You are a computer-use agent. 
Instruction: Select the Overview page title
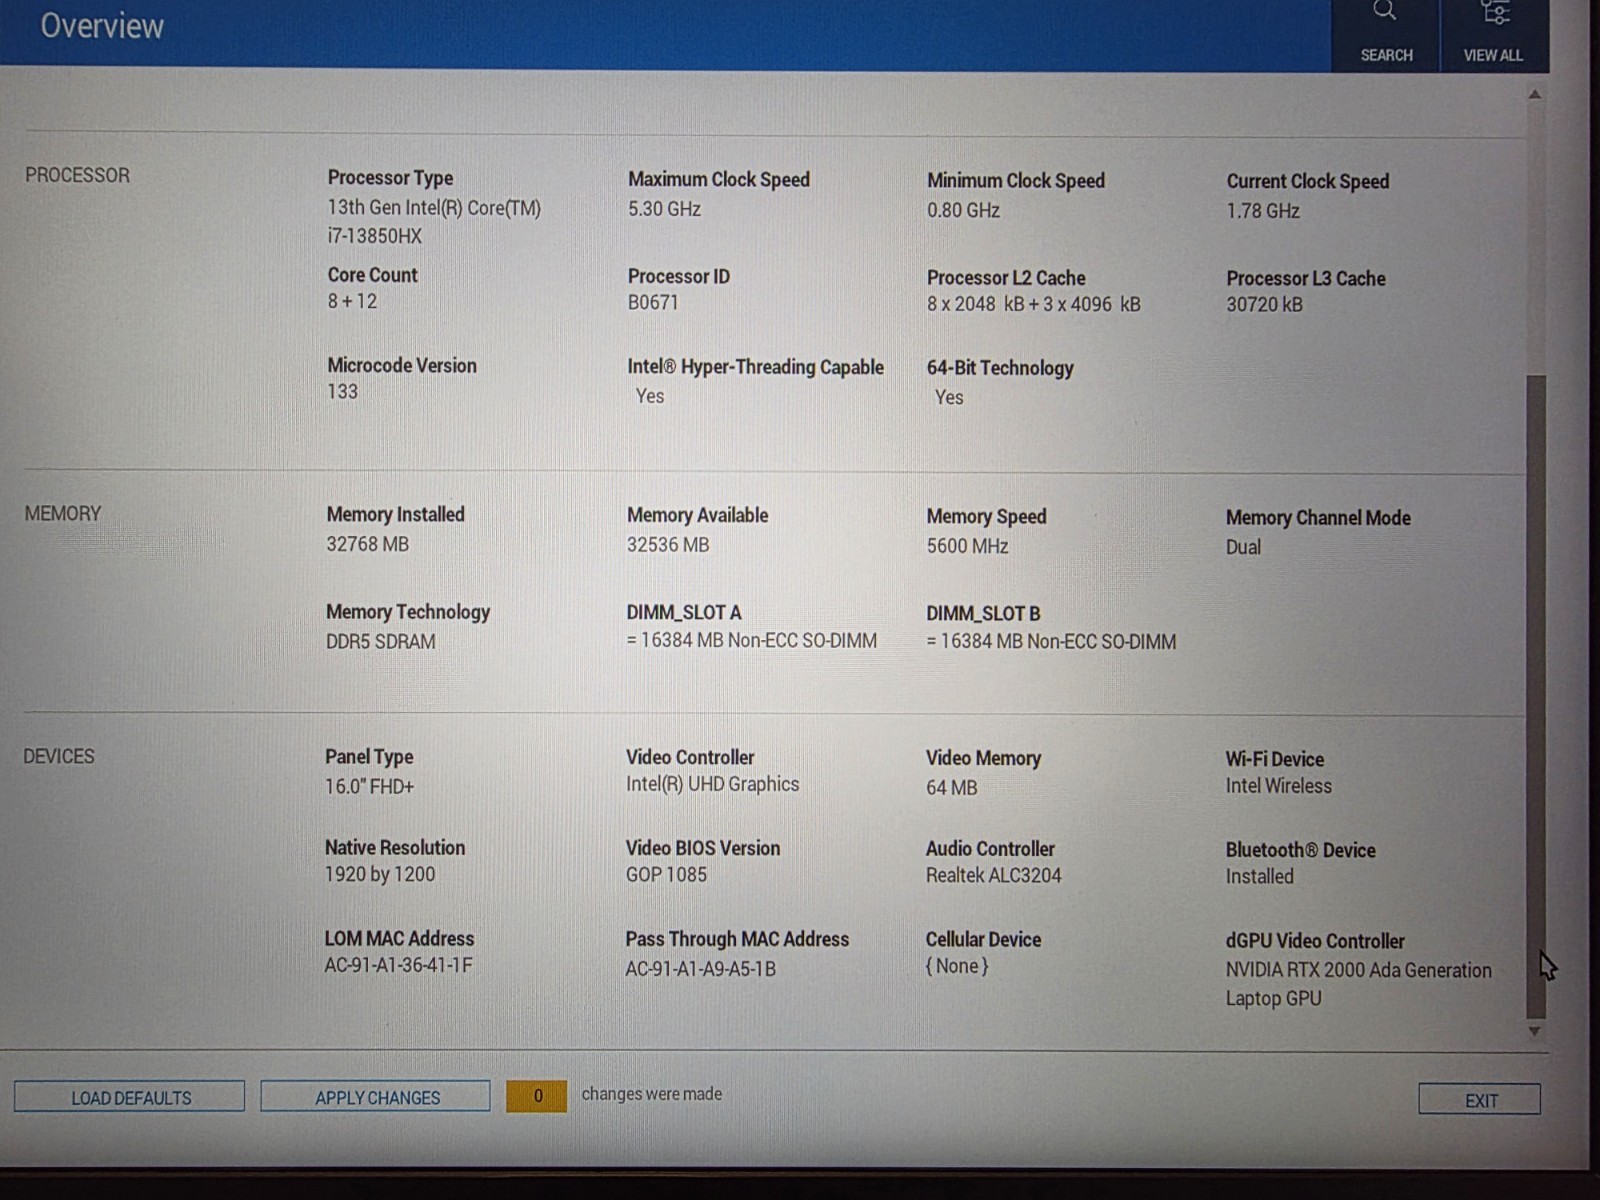(x=102, y=26)
